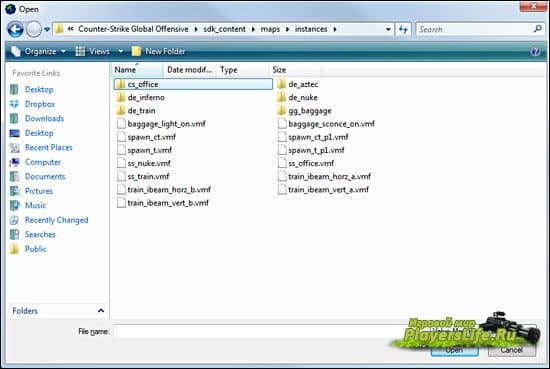The image size is (550, 369).
Task: Create a New Folder
Action: 158,52
